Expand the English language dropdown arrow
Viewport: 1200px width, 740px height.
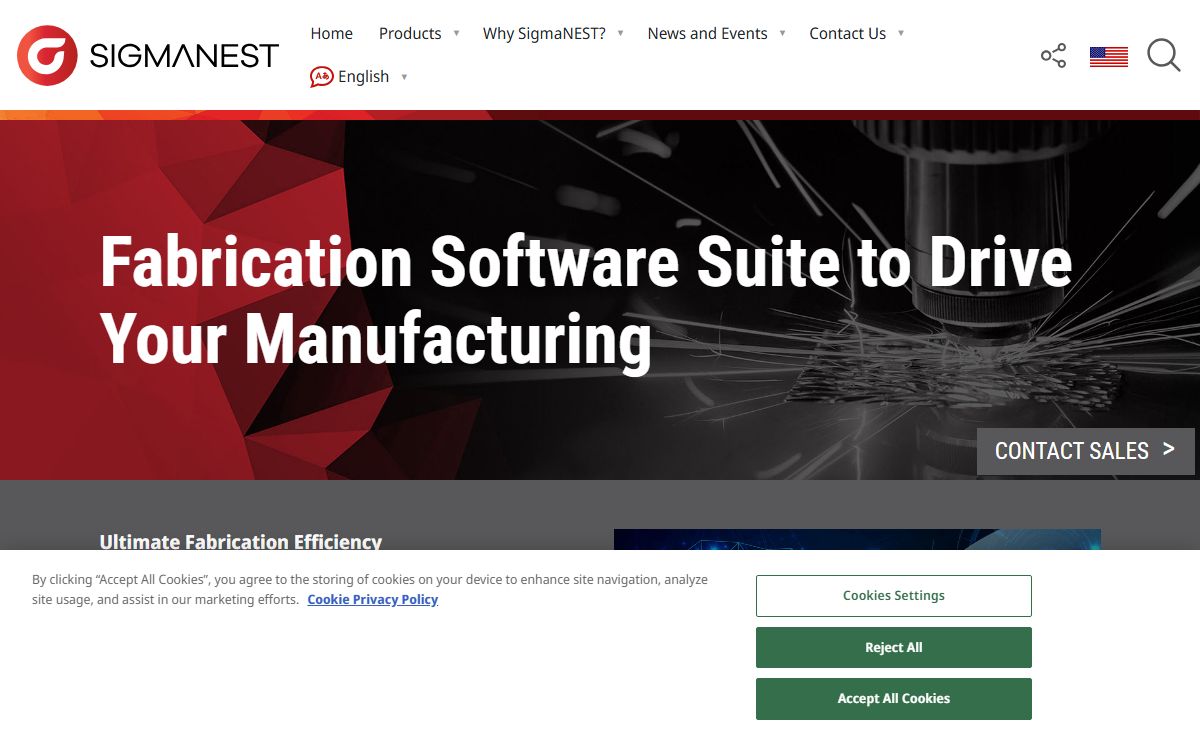404,77
